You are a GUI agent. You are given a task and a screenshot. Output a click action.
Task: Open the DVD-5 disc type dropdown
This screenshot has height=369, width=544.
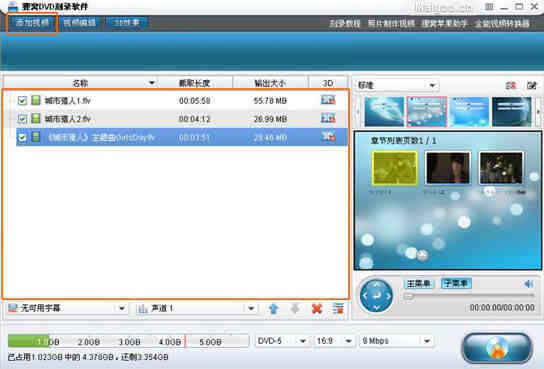pos(282,341)
